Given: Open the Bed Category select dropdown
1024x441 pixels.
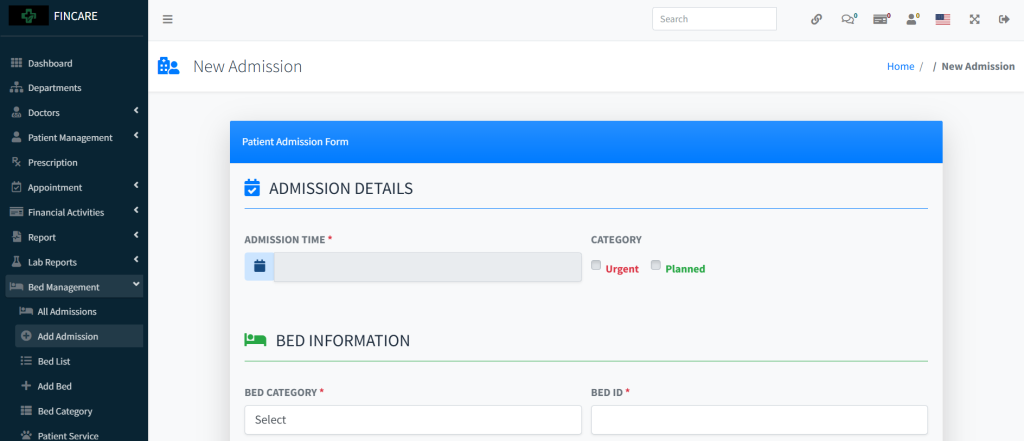Looking at the screenshot, I should (x=412, y=420).
